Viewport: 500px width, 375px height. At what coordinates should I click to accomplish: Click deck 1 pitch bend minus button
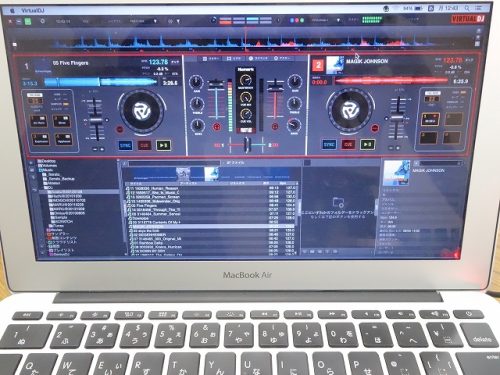coord(94,149)
